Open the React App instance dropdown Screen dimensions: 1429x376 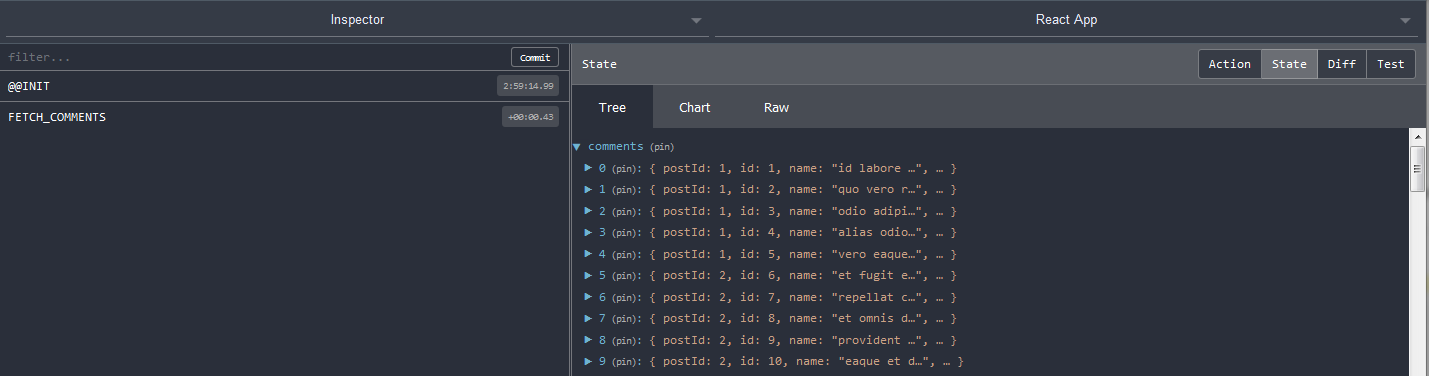click(x=1067, y=20)
